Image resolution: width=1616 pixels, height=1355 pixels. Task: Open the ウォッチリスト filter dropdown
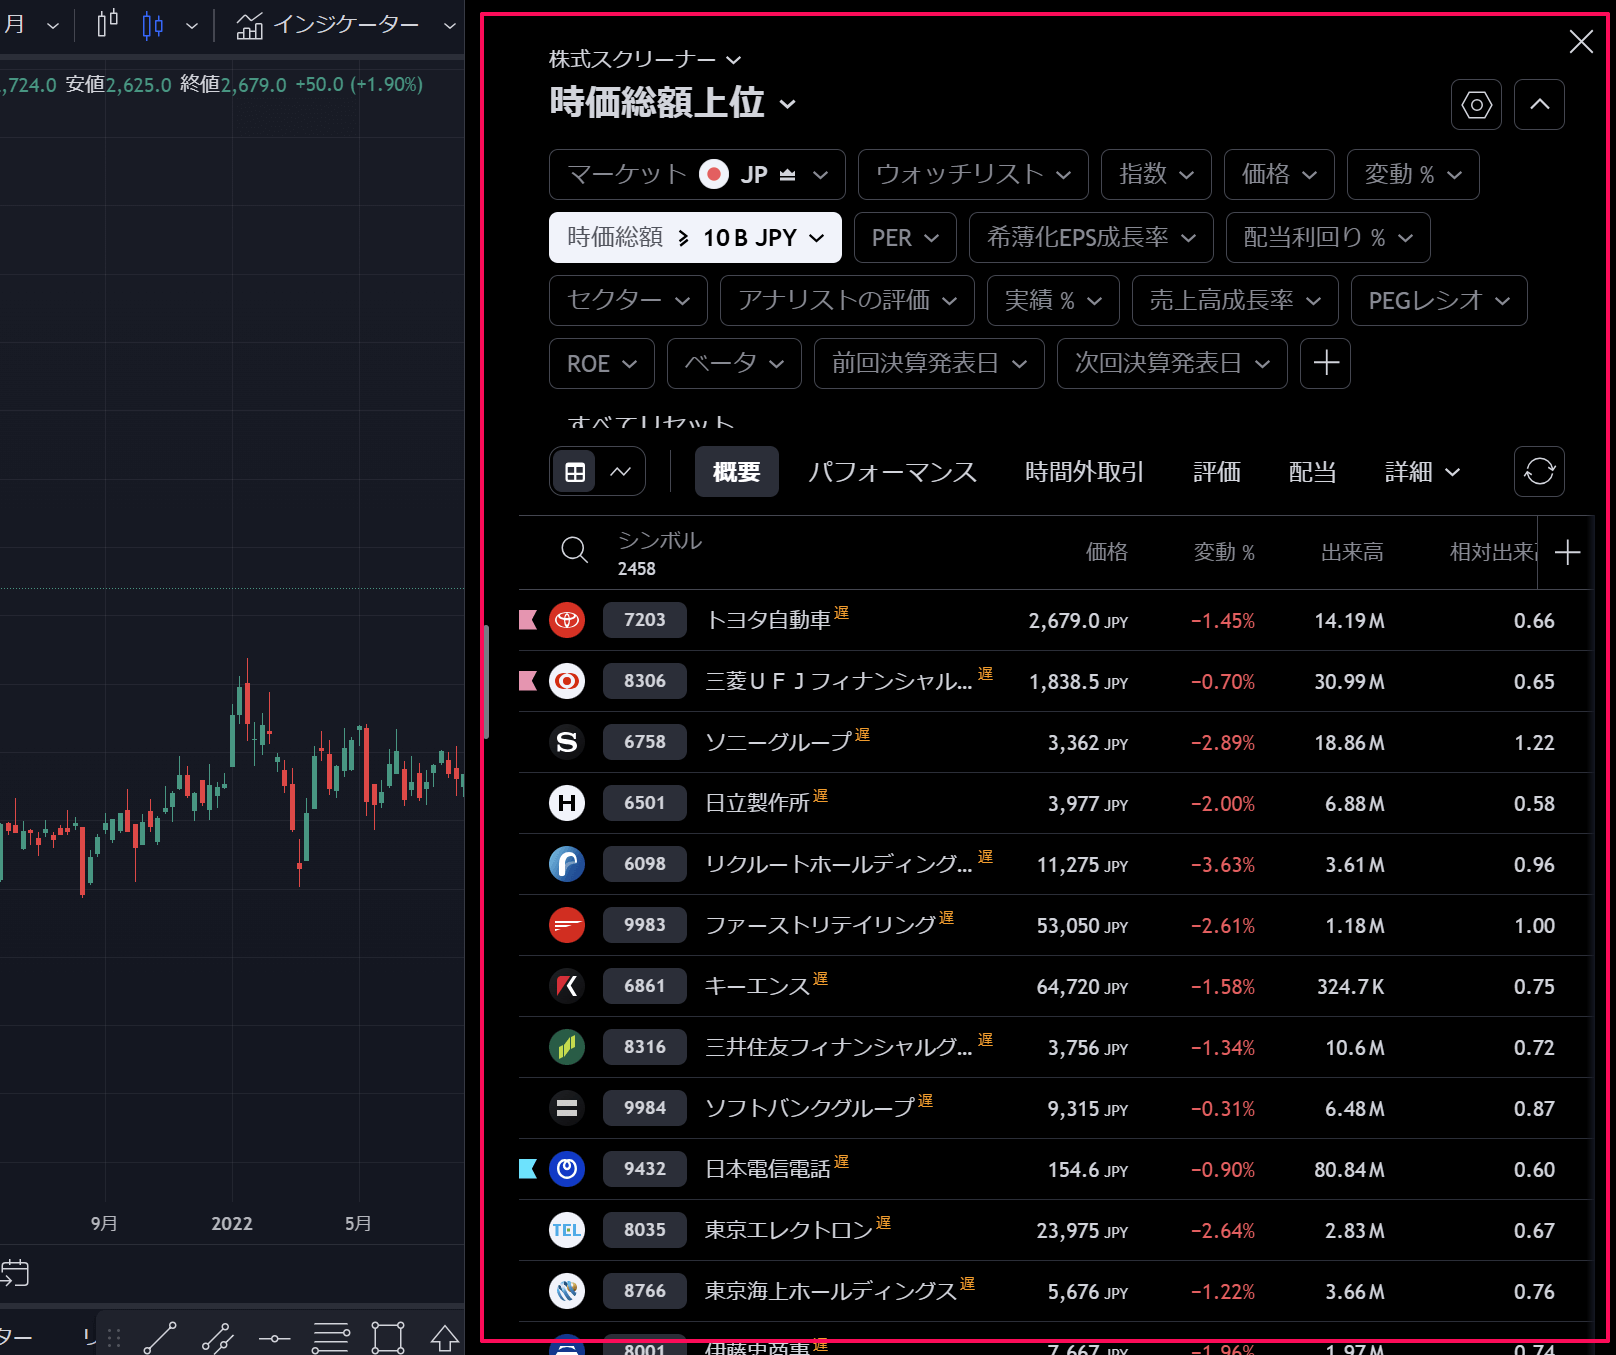point(973,175)
